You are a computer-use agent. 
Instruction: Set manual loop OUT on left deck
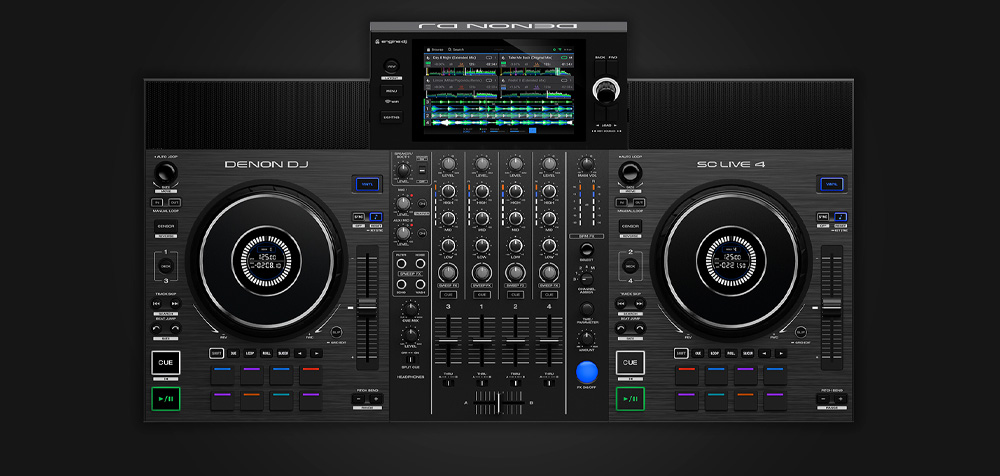point(175,202)
